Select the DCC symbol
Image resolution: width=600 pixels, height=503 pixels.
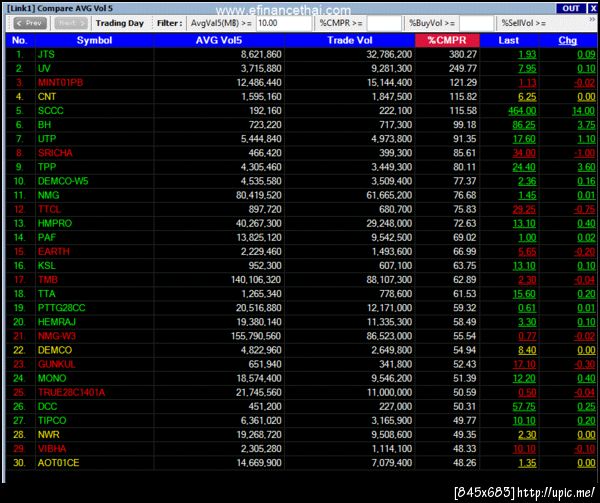(x=47, y=407)
